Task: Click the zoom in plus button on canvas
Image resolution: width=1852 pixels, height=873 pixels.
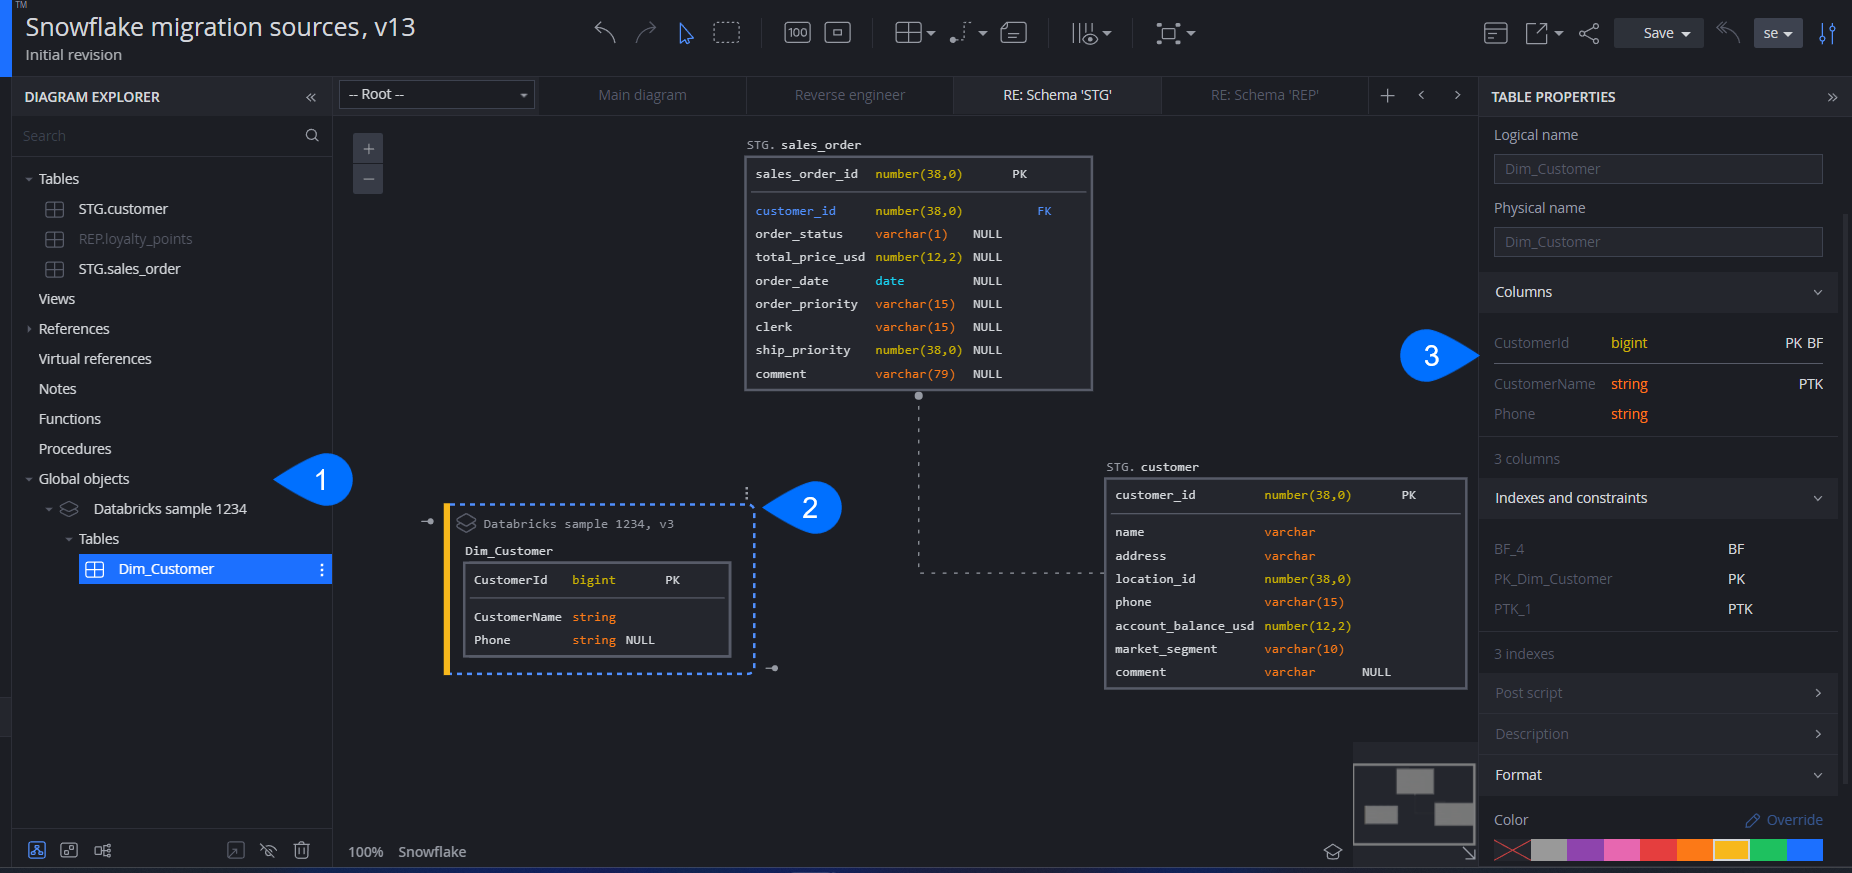Action: pos(368,149)
